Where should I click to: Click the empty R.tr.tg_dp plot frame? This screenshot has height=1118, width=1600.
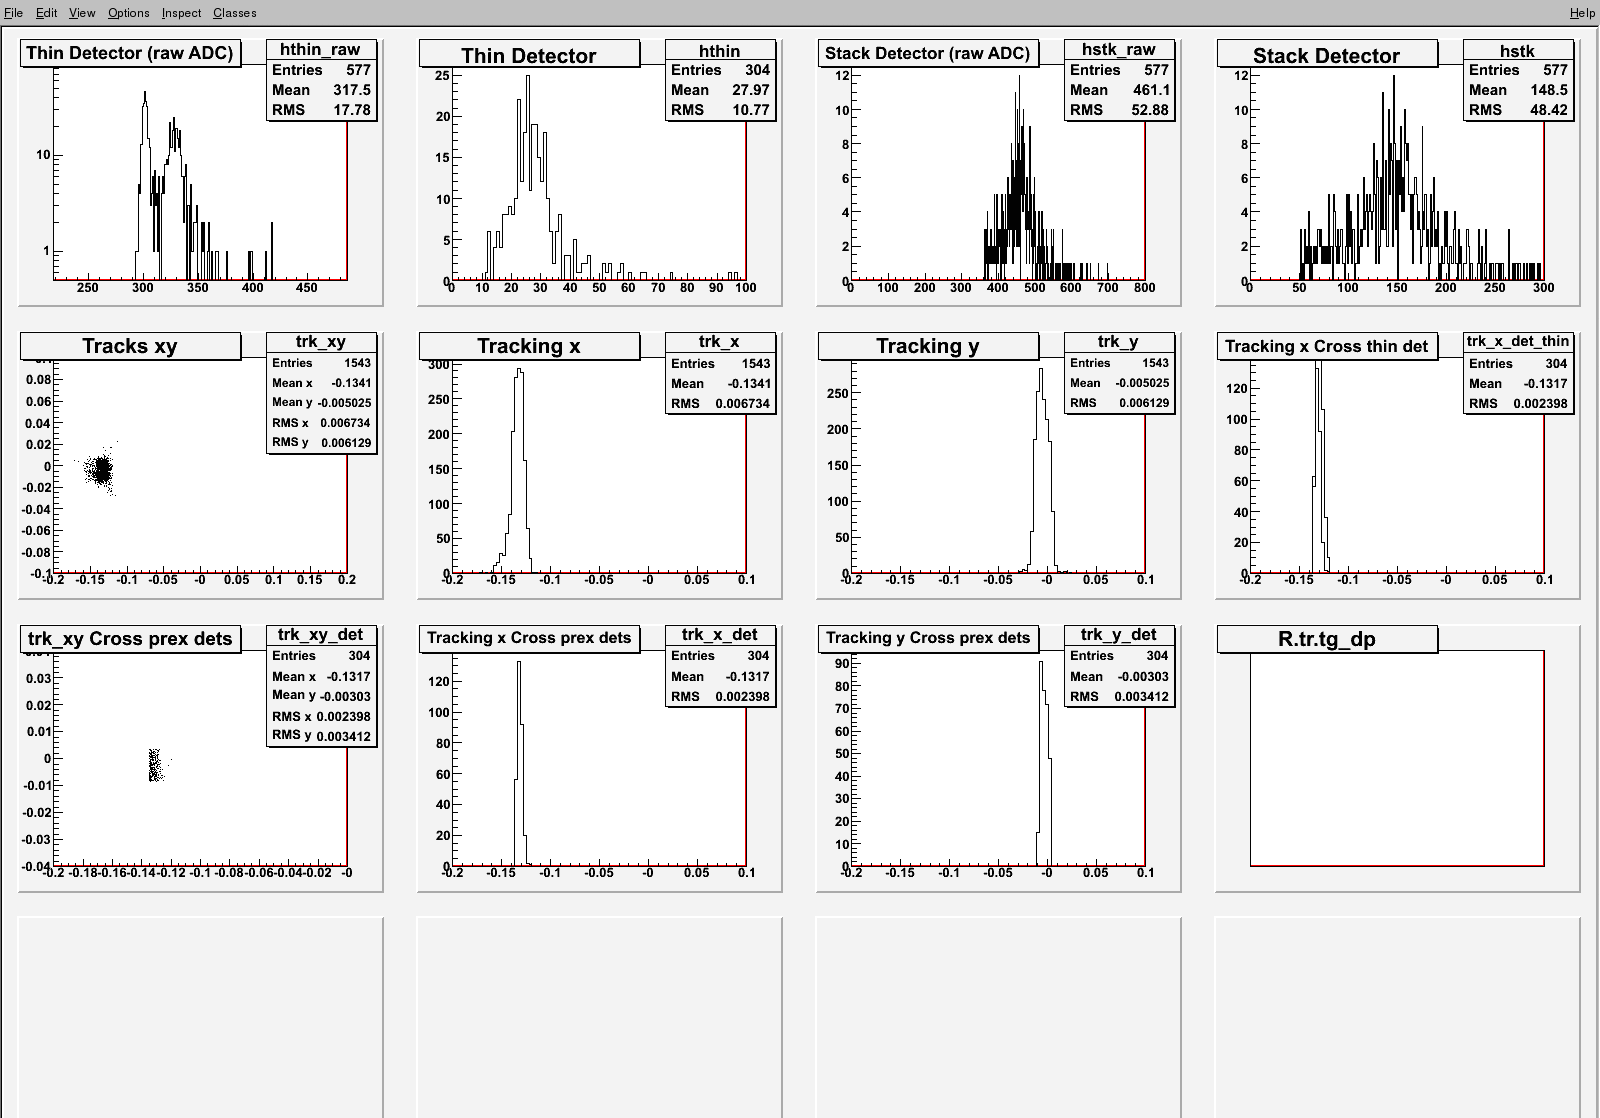pyautogui.click(x=1397, y=758)
